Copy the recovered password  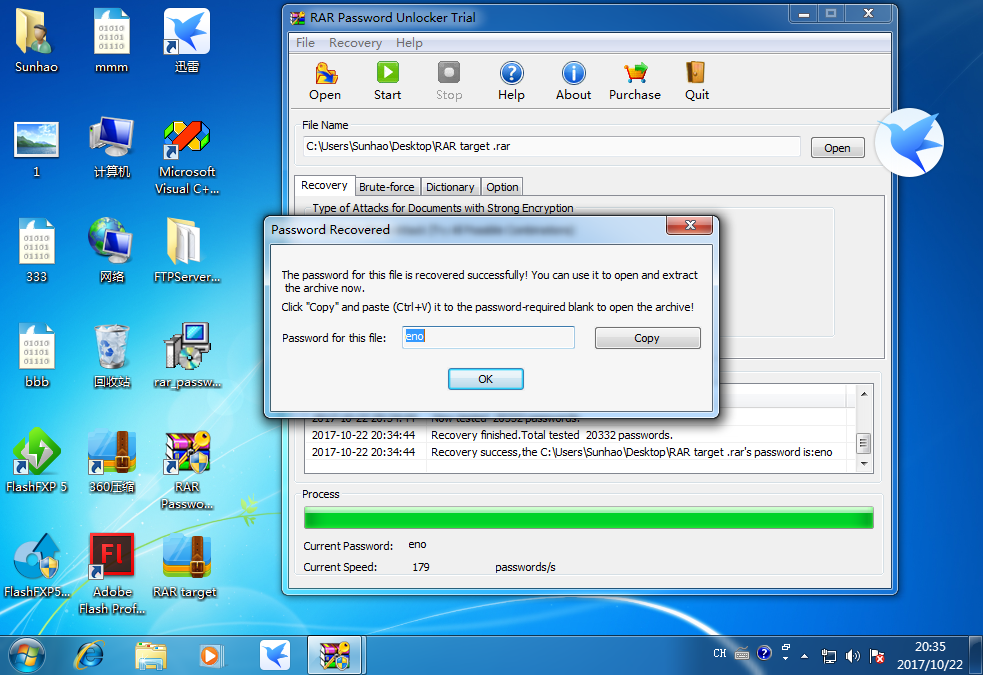(647, 338)
